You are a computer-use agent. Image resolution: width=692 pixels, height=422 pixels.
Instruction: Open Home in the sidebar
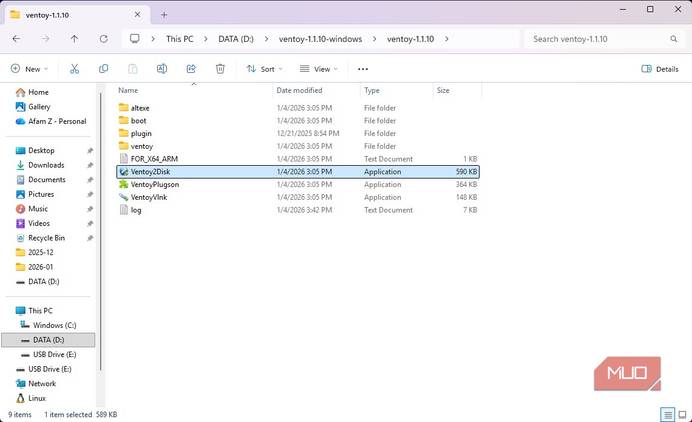(x=38, y=92)
